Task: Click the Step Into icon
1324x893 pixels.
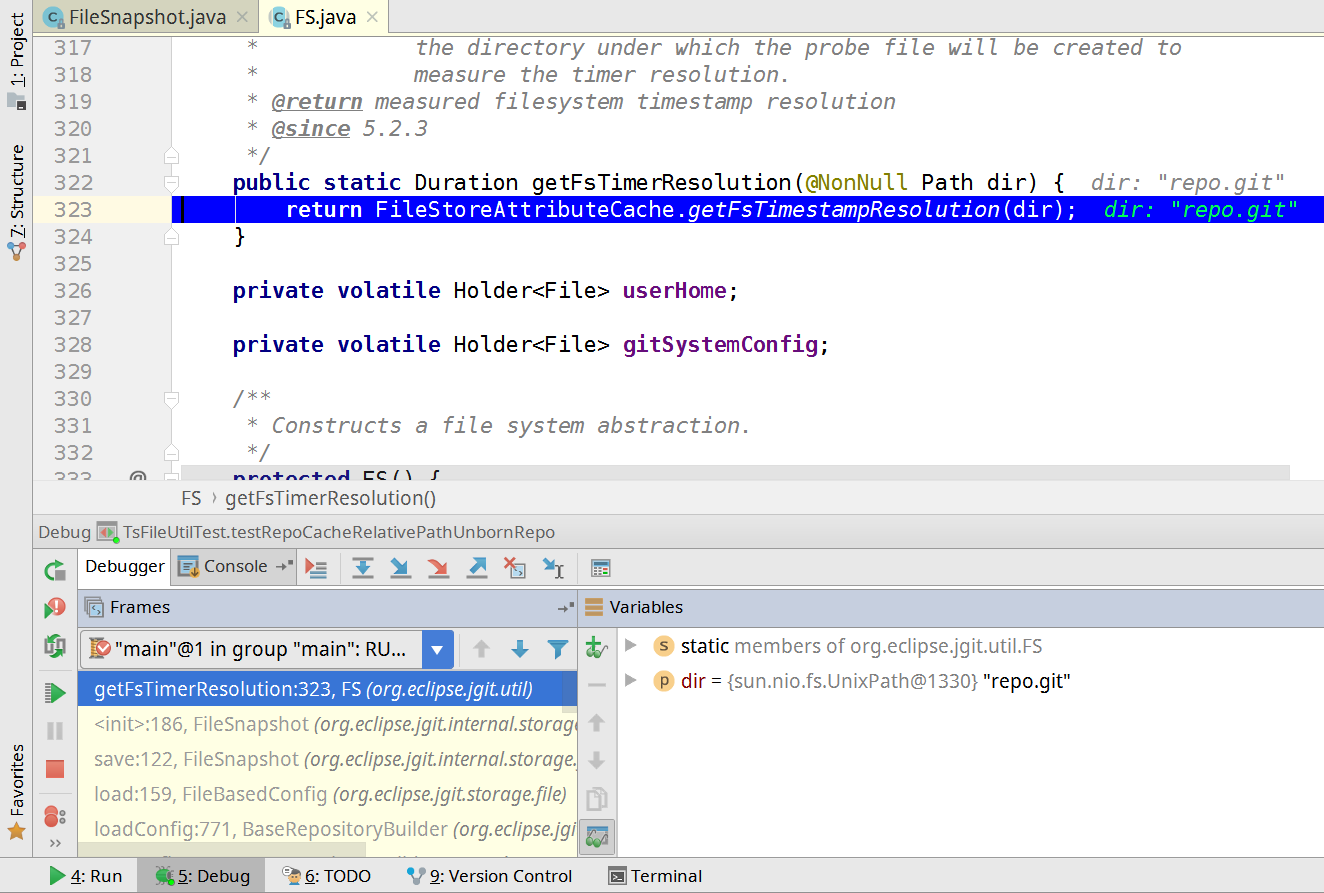Action: (400, 568)
